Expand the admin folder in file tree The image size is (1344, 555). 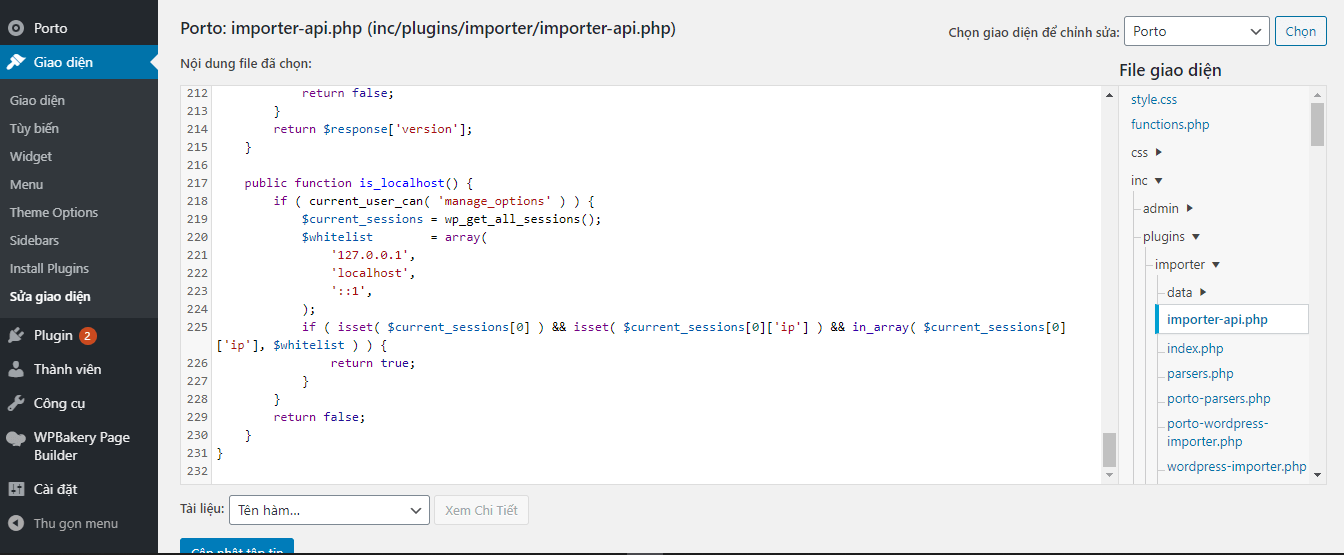(x=1189, y=209)
